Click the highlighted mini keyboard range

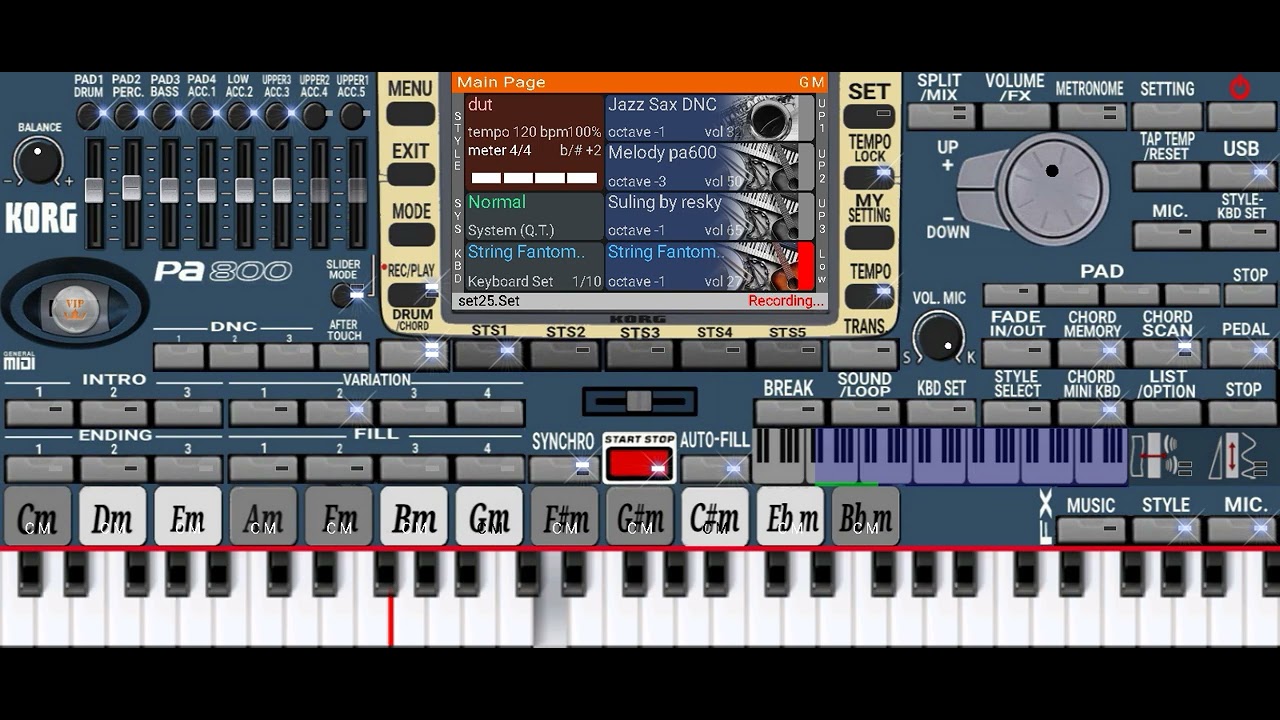click(x=971, y=456)
